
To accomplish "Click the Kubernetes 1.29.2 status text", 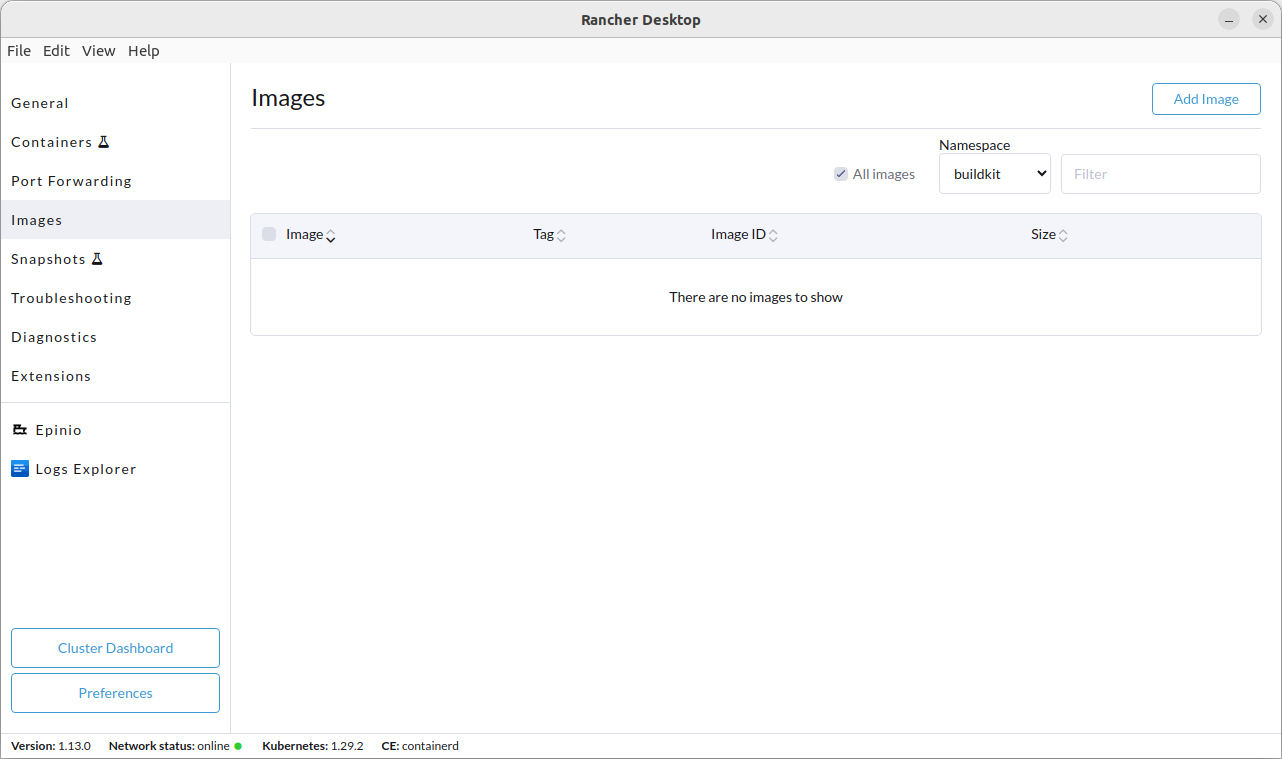I will (313, 746).
